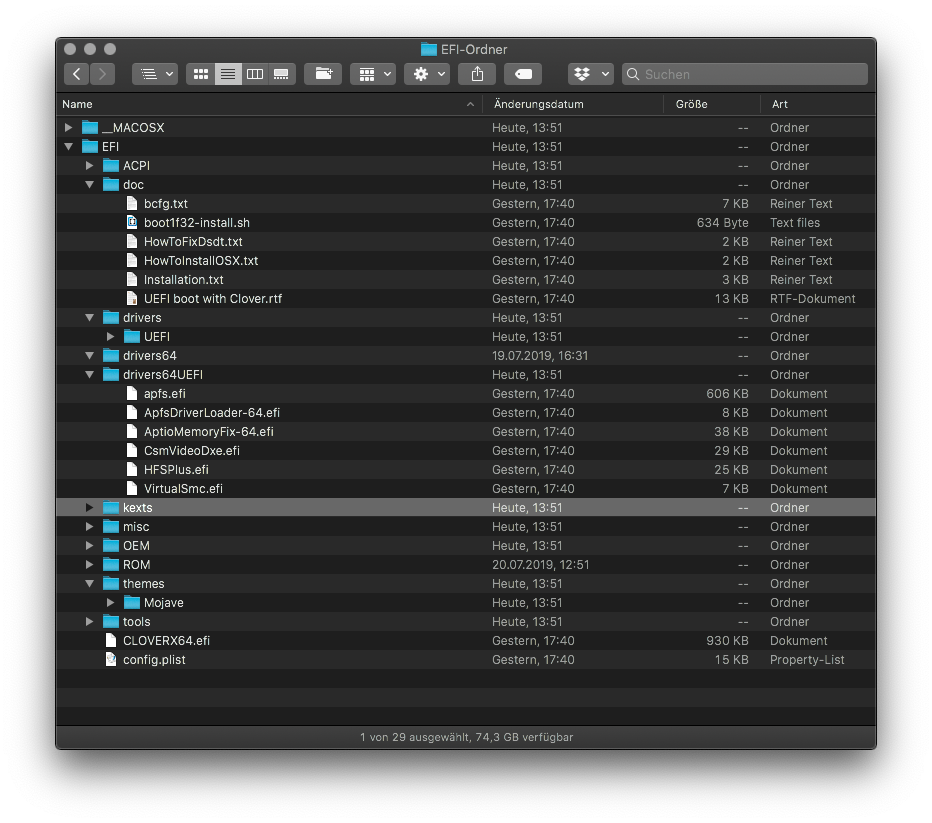Select the VirtualSmc.efi file icon
Viewport: 932px width, 823px height.
[132, 489]
